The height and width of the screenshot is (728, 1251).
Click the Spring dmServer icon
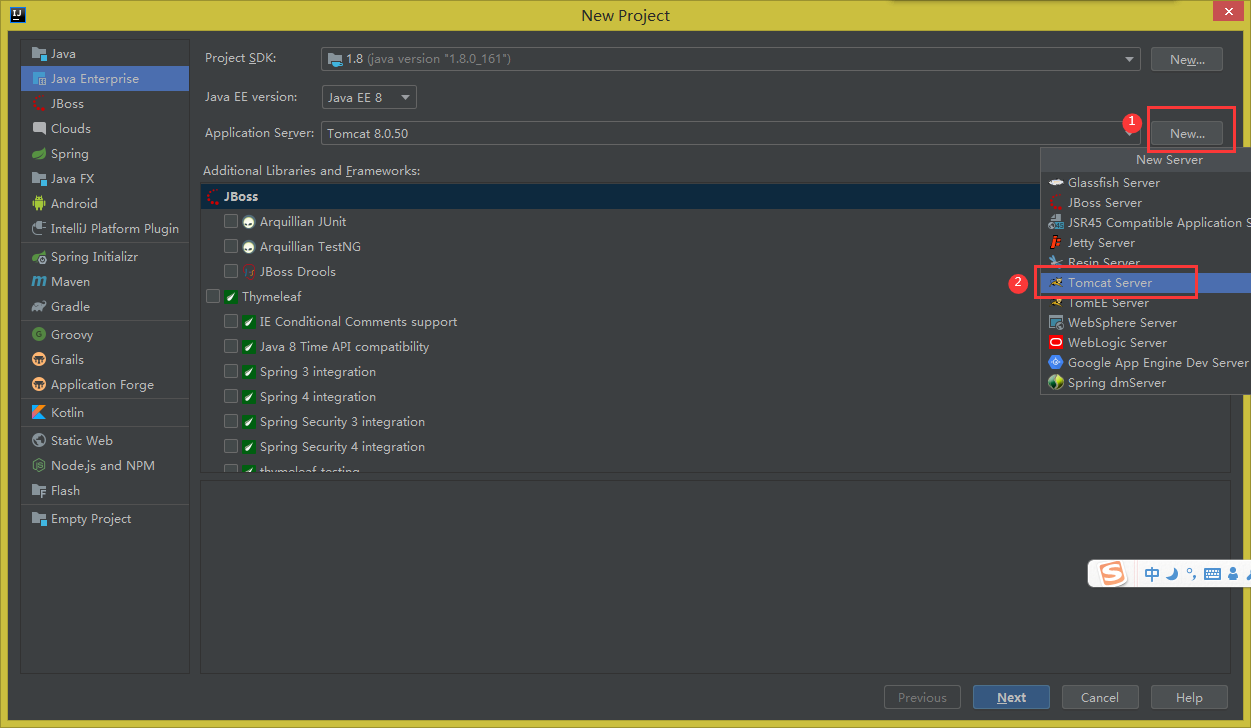pos(1056,383)
